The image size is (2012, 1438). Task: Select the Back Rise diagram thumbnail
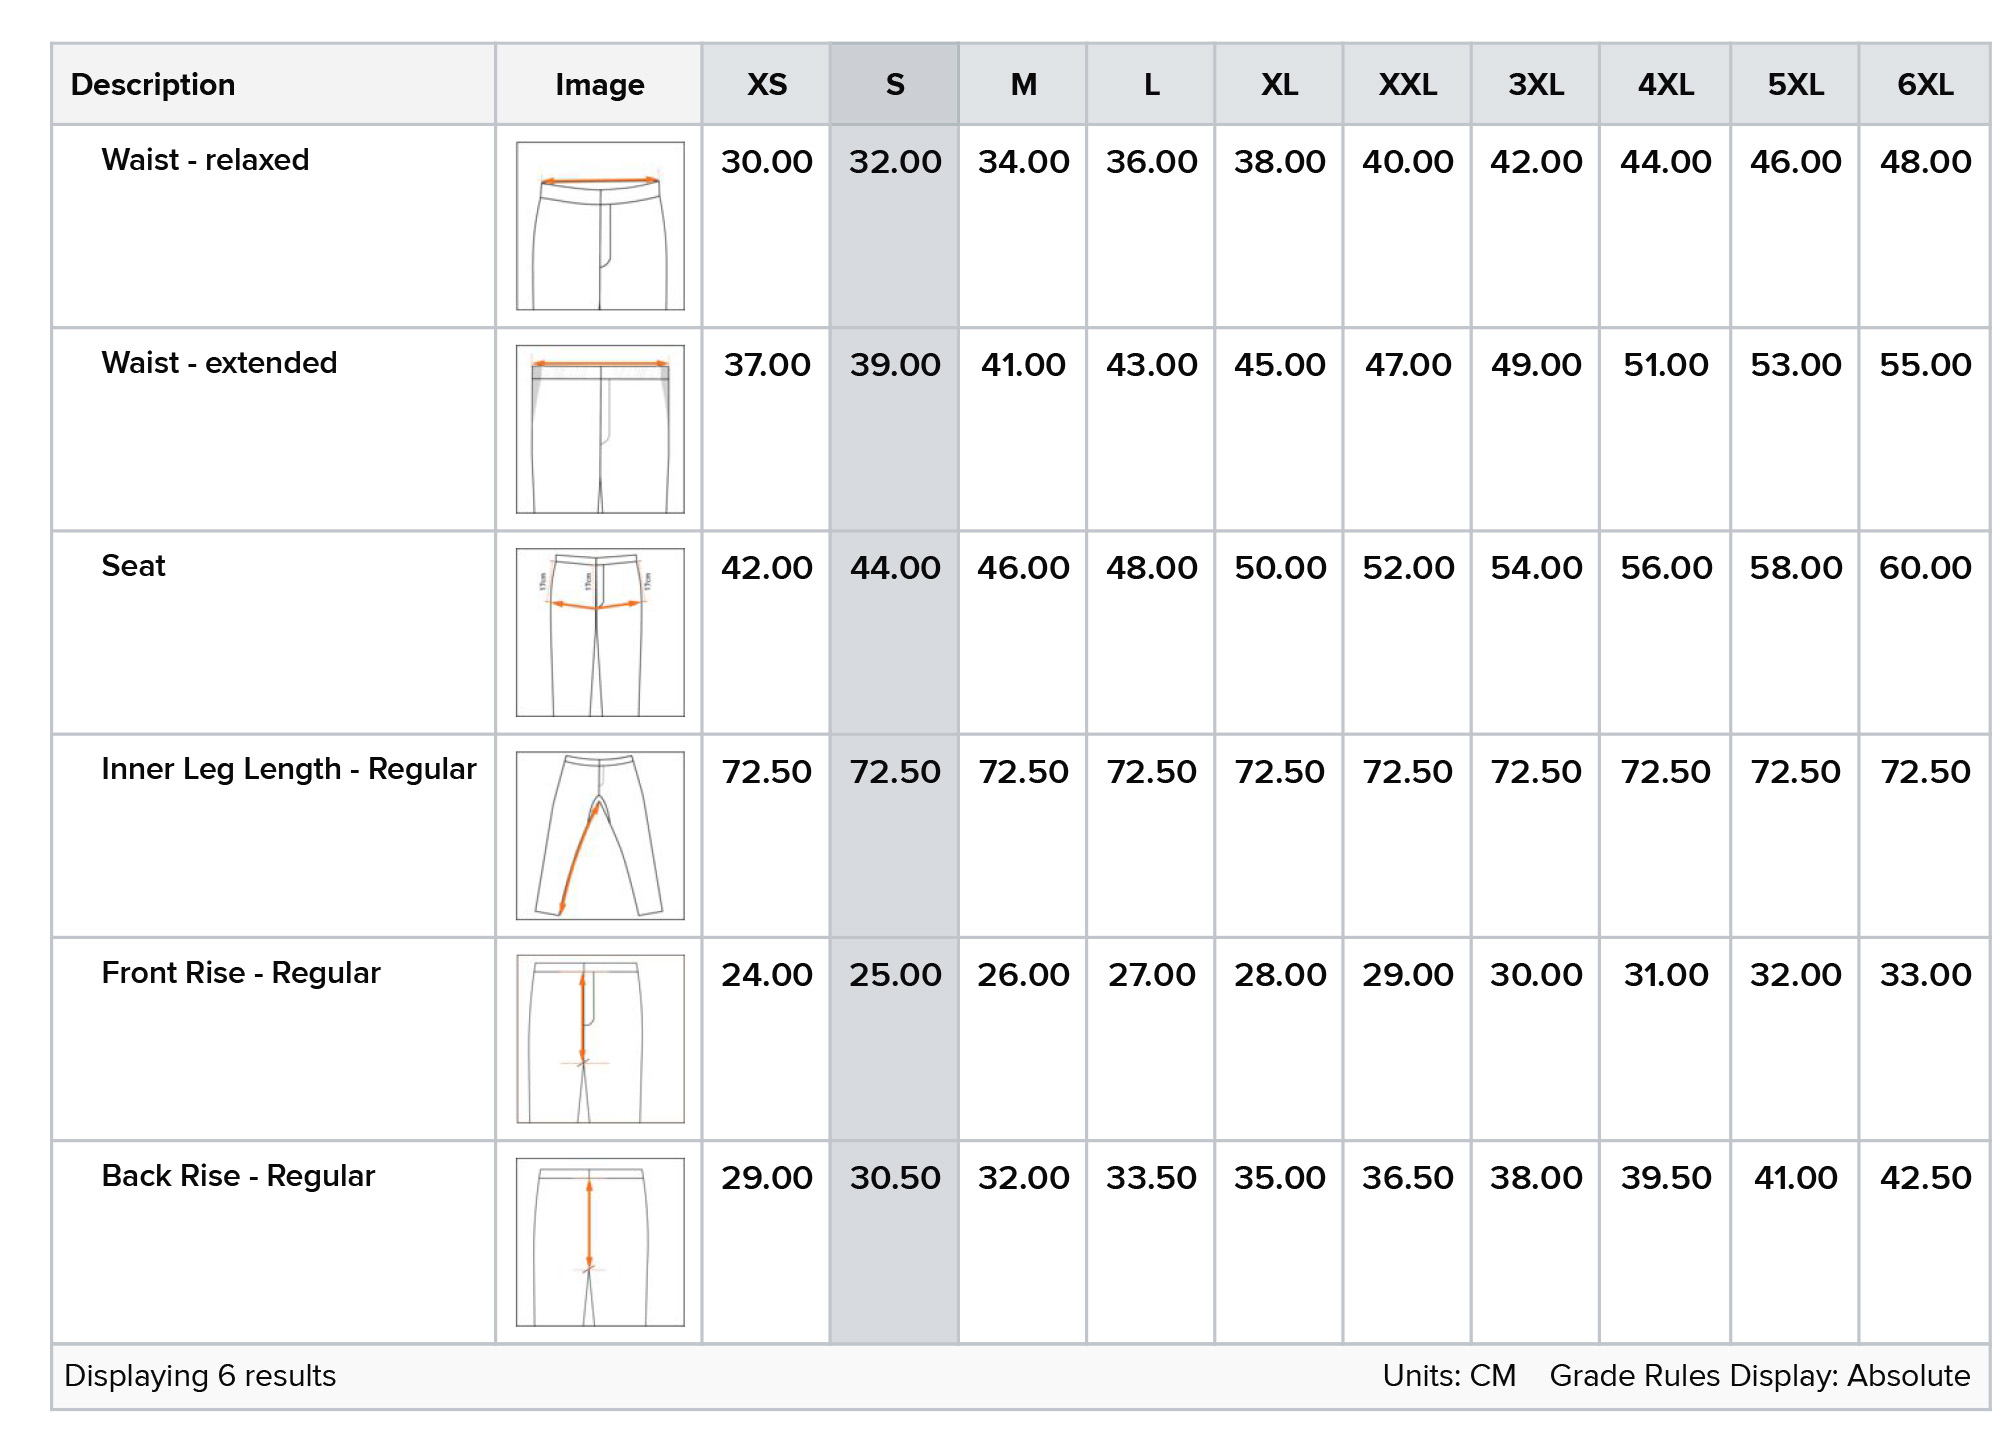click(x=600, y=1241)
